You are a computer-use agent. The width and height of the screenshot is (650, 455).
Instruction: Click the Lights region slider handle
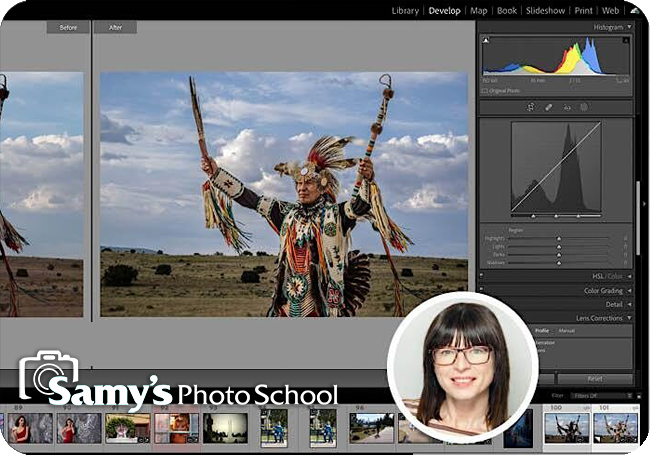(x=559, y=247)
